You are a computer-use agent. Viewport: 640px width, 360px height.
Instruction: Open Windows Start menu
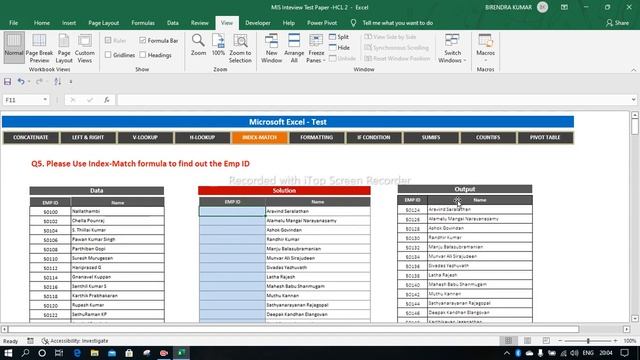coord(8,353)
